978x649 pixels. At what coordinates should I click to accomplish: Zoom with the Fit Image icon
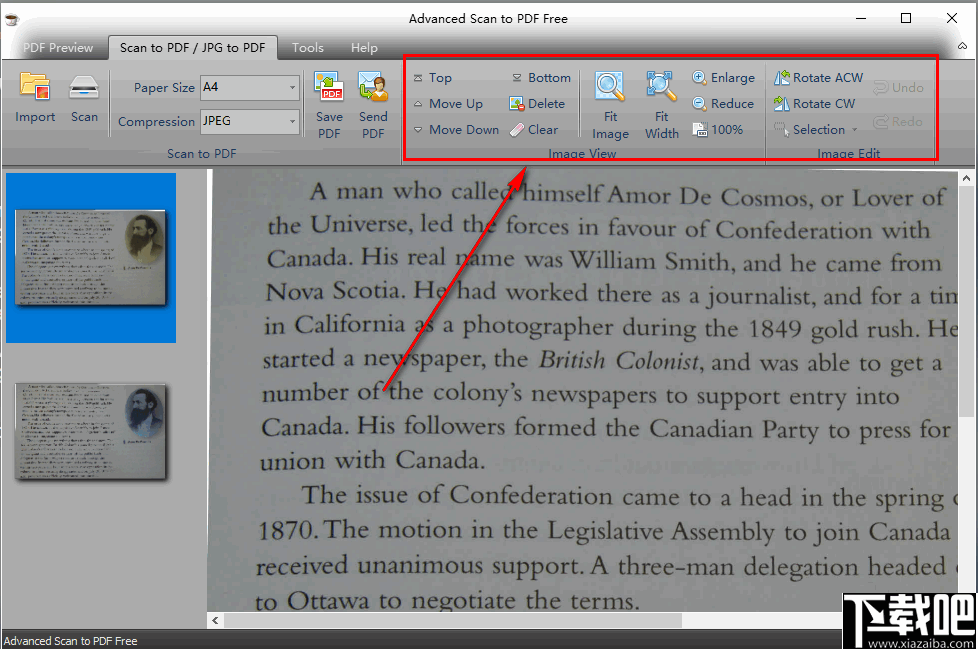pos(610,105)
